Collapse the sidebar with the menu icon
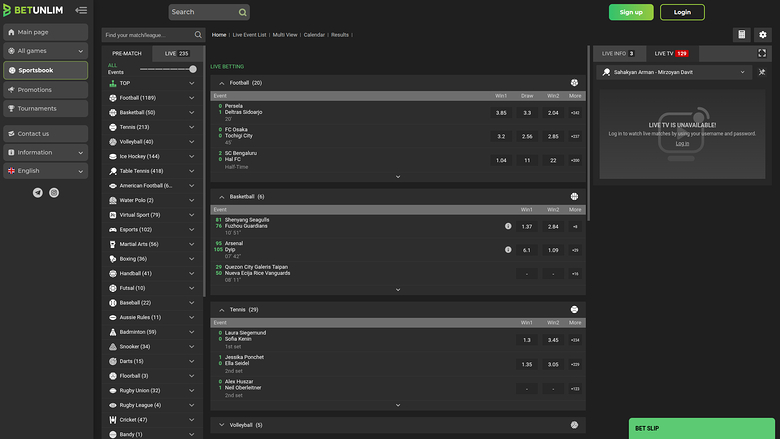This screenshot has height=439, width=780. (x=81, y=11)
